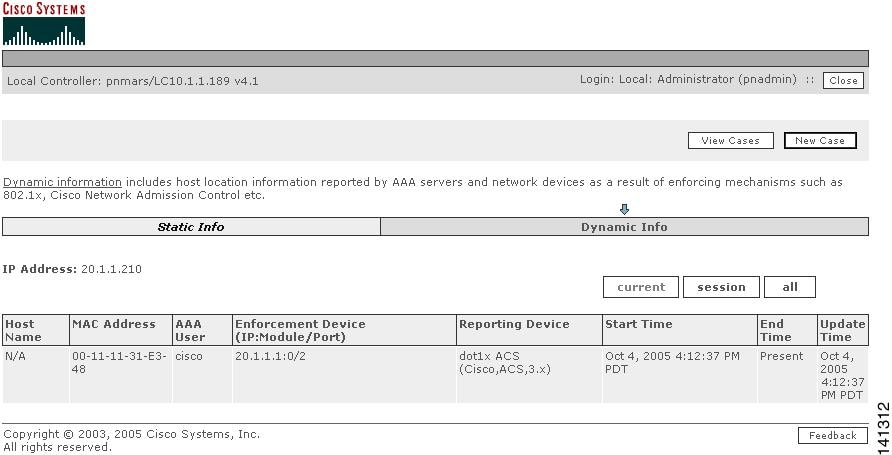Click the Cisco Systems logo
This screenshot has width=892, height=455.
[x=44, y=24]
